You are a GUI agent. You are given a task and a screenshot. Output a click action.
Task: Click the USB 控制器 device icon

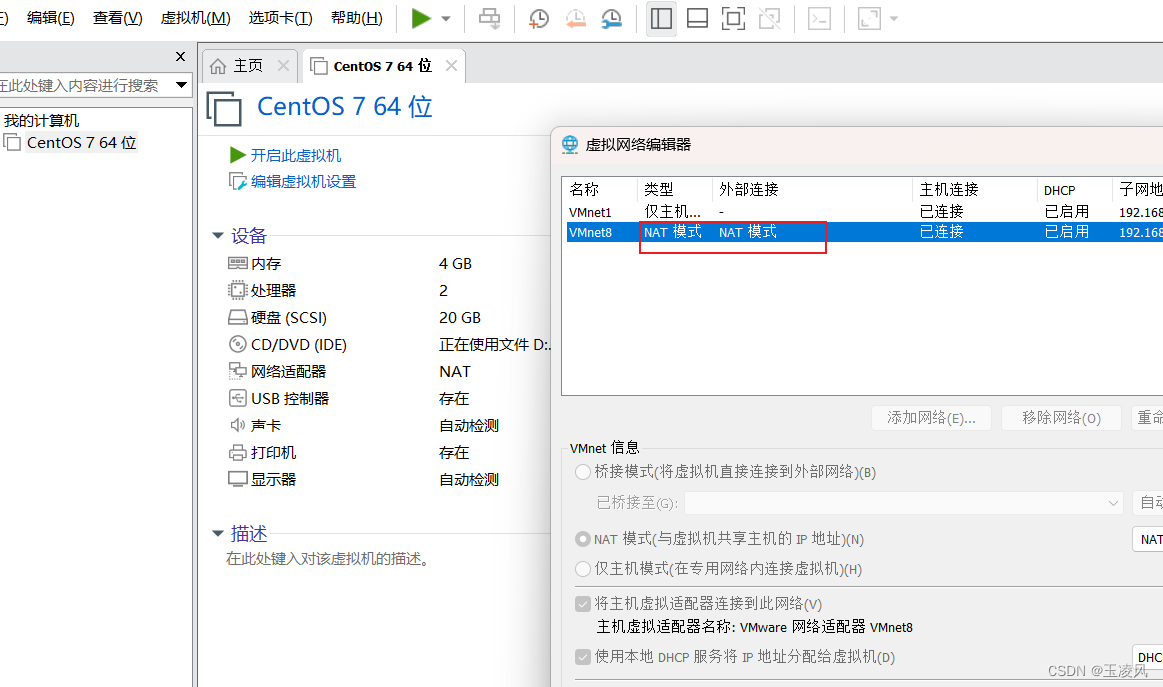click(237, 398)
